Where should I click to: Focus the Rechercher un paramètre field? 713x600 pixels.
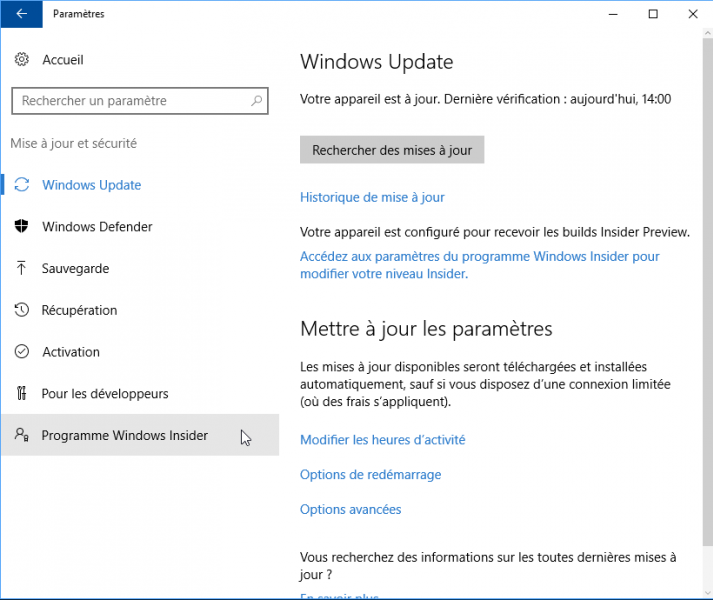pos(140,101)
